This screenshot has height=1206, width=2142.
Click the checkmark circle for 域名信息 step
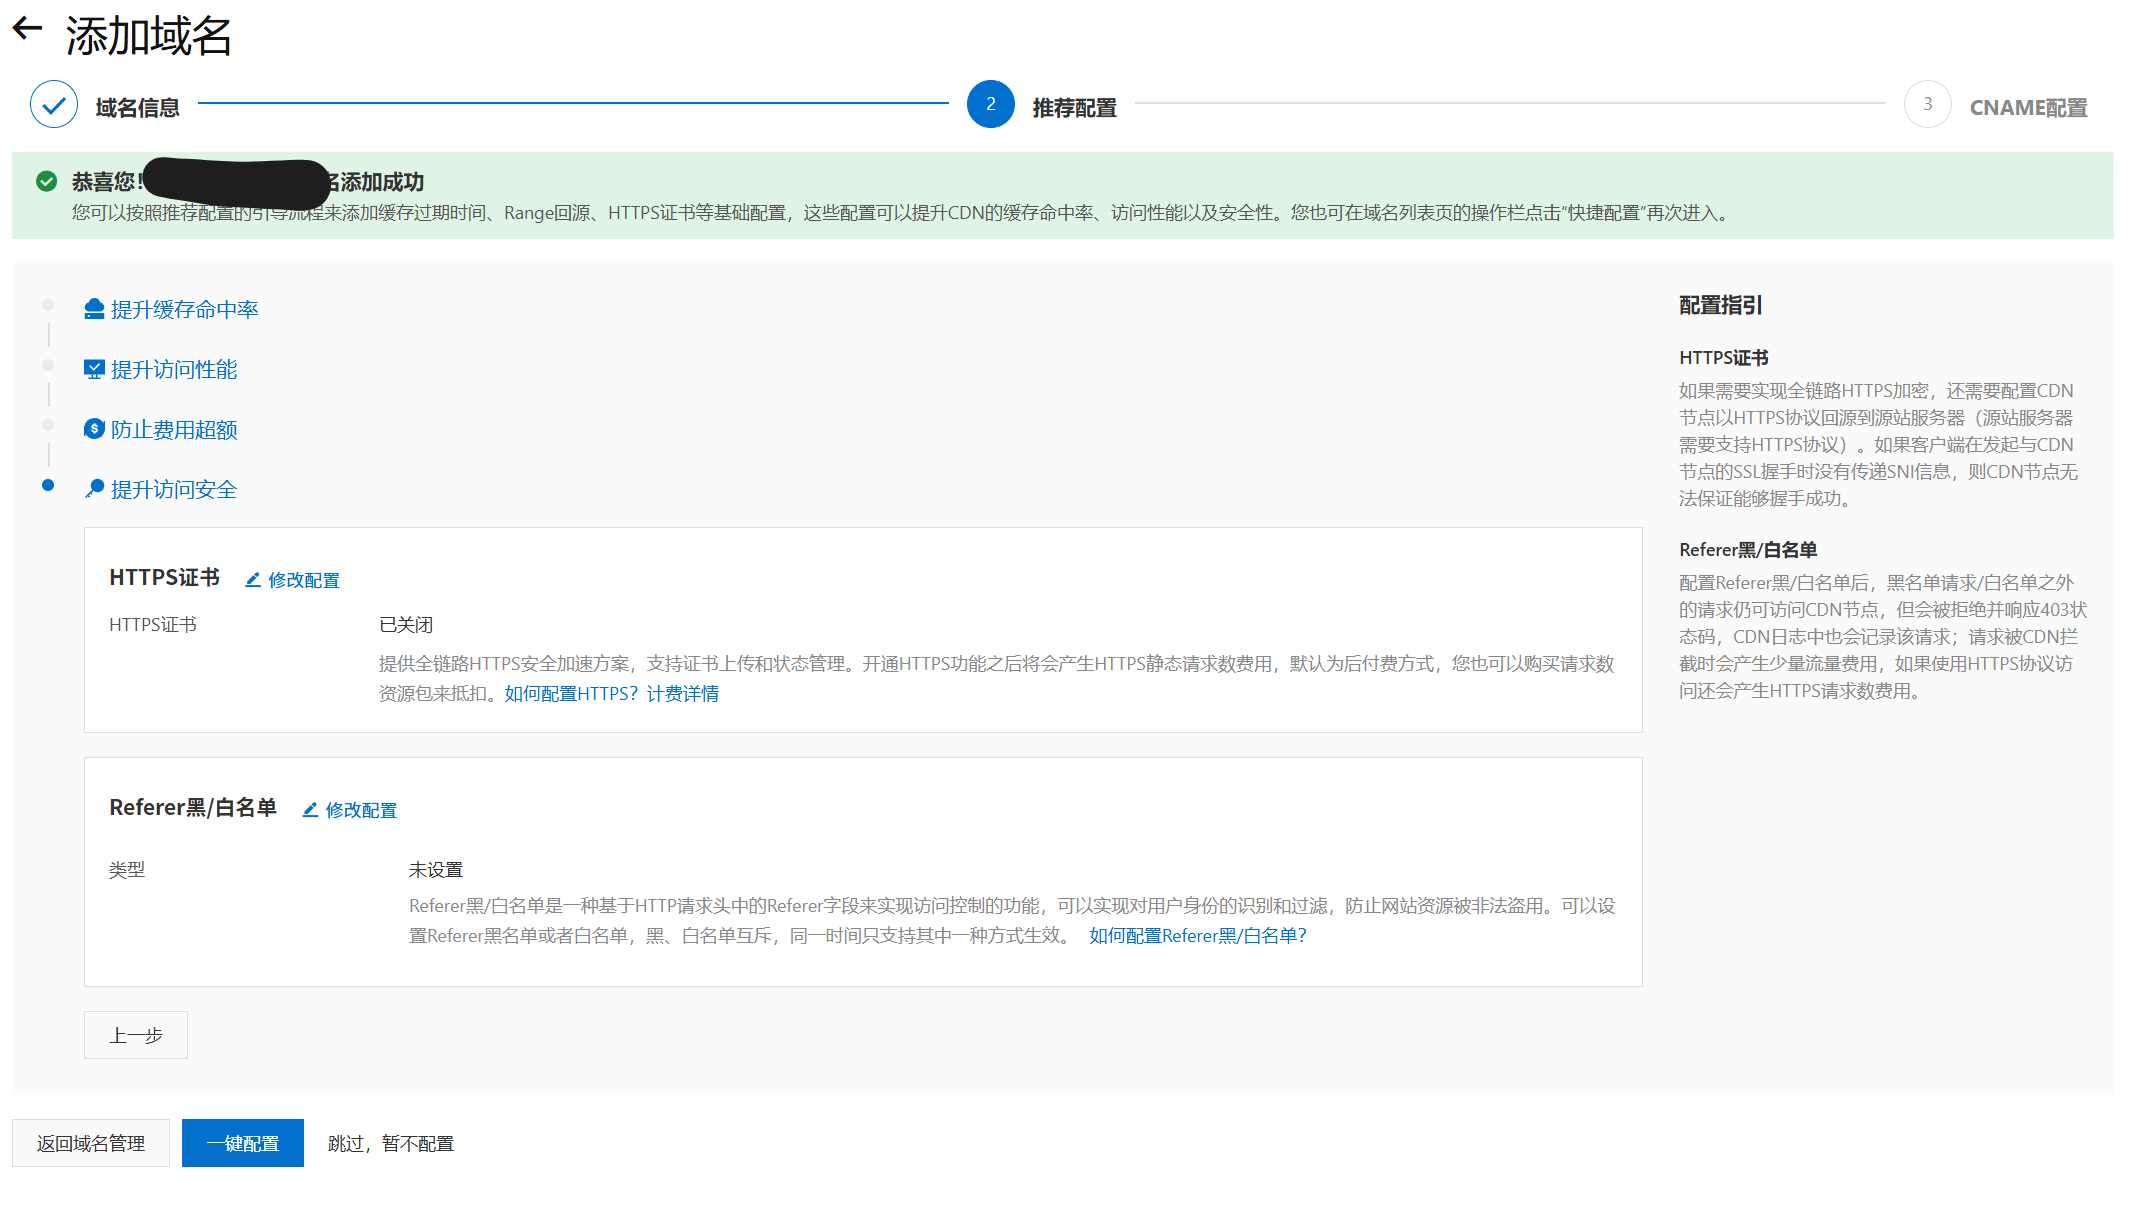click(54, 104)
